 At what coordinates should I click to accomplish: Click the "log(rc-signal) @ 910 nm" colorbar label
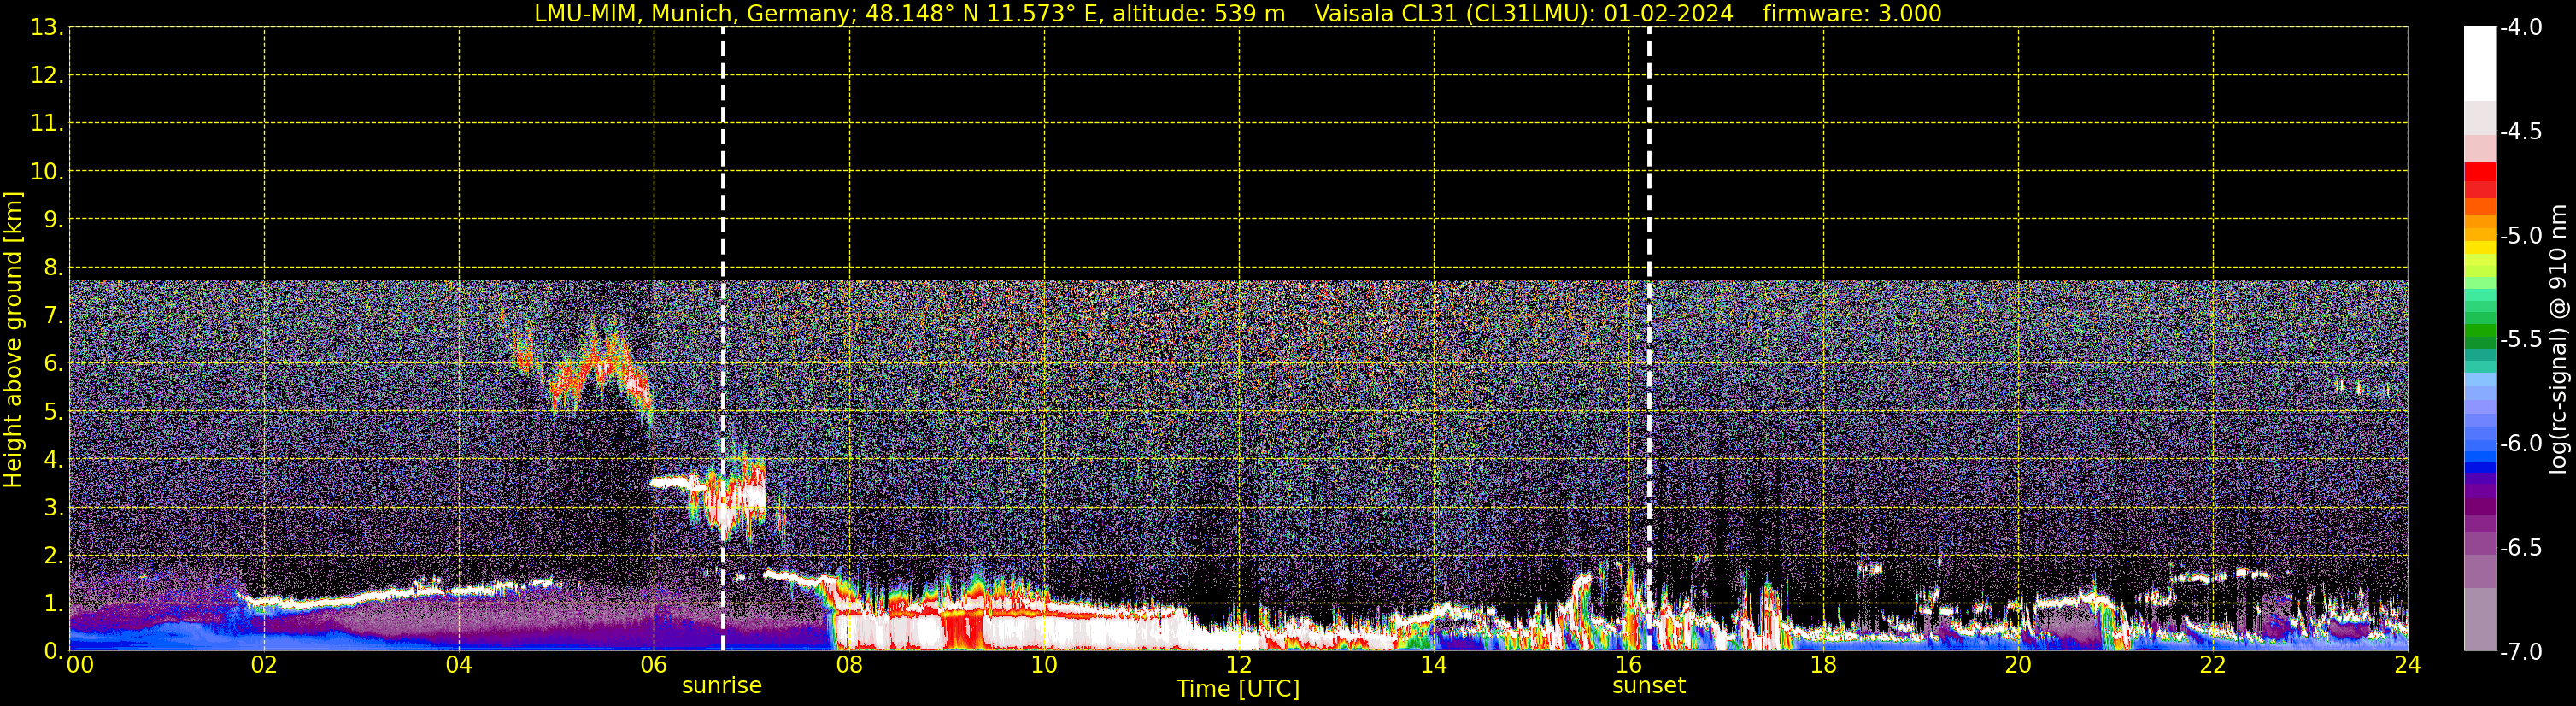(2558, 339)
